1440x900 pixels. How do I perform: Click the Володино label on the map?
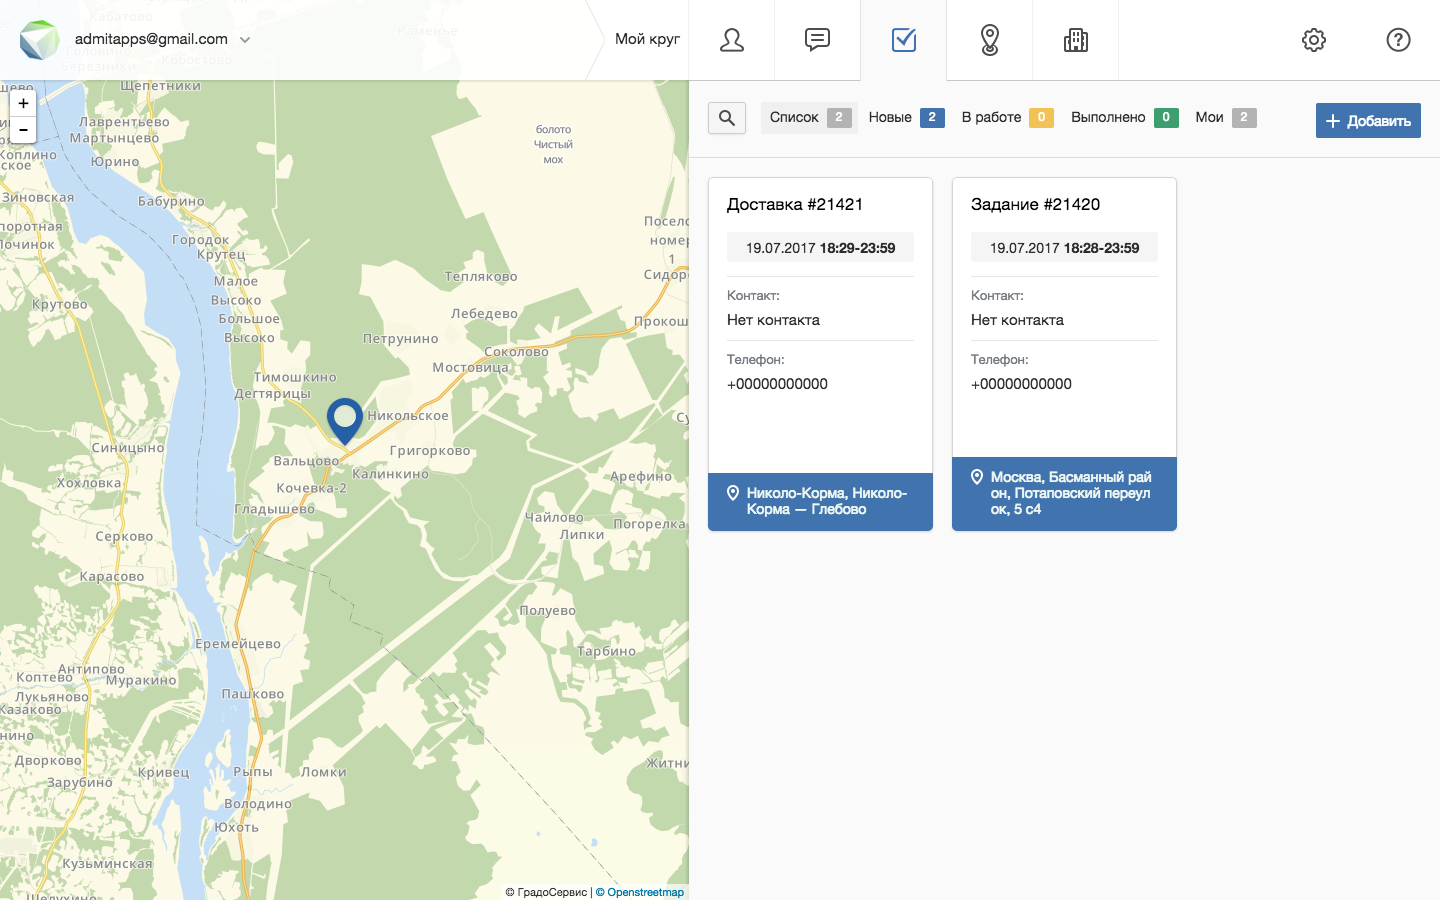point(258,804)
